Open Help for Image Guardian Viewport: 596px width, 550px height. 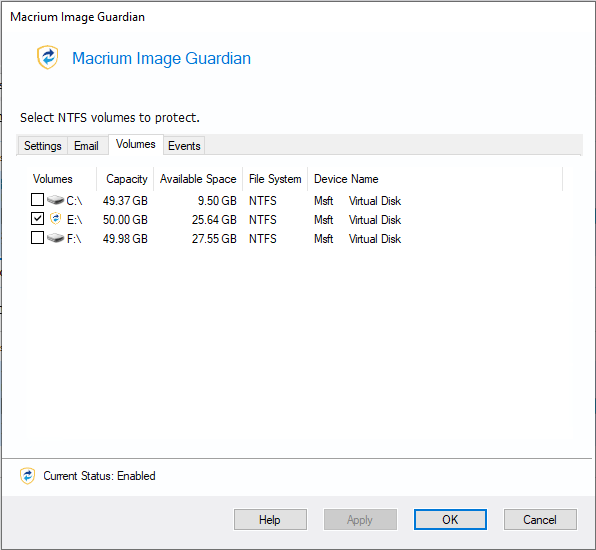click(x=270, y=520)
